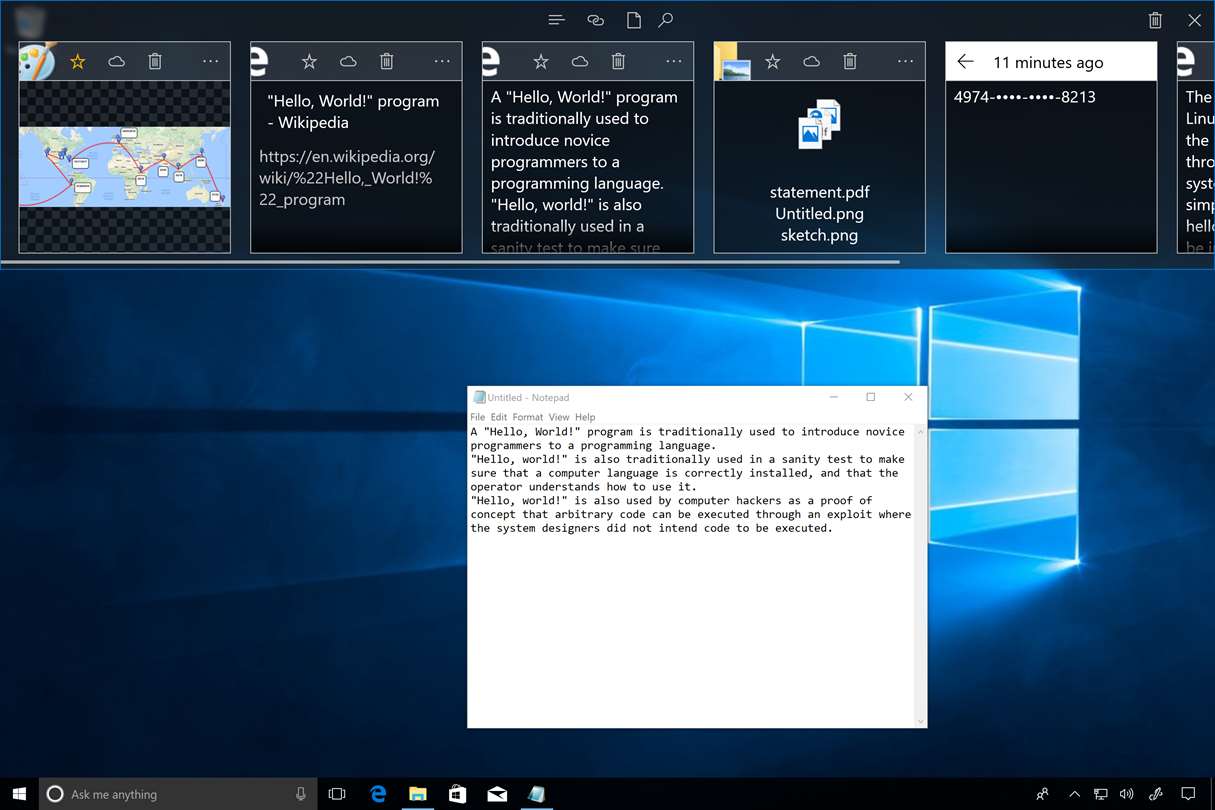
Task: Go back from the 11 minutes ago clip
Action: (965, 62)
